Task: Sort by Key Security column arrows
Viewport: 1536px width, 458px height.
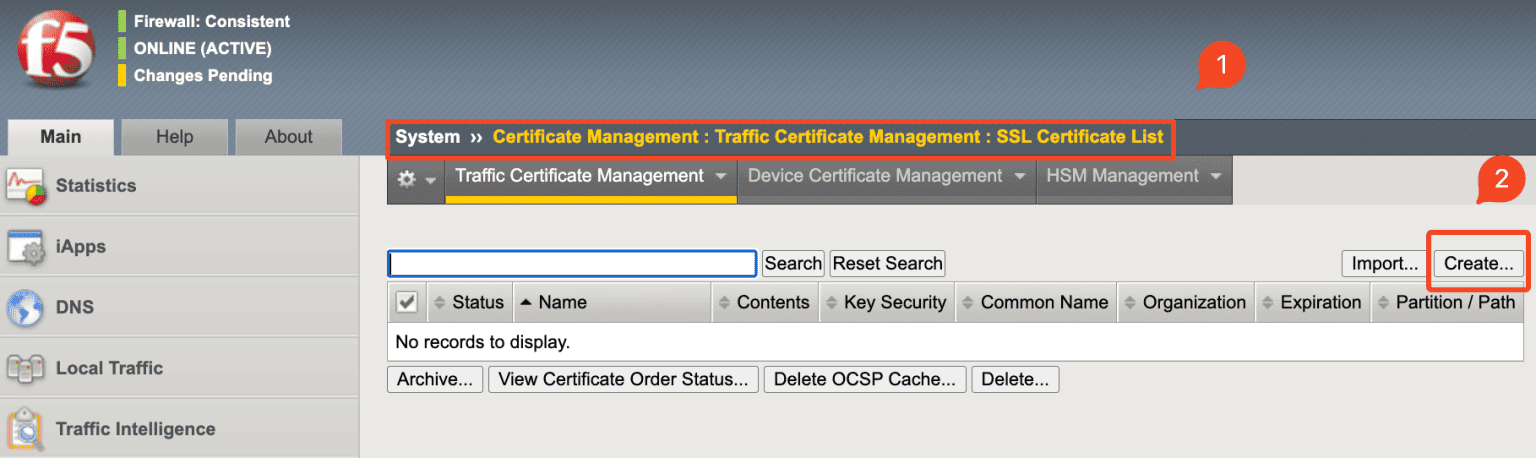Action: (831, 303)
